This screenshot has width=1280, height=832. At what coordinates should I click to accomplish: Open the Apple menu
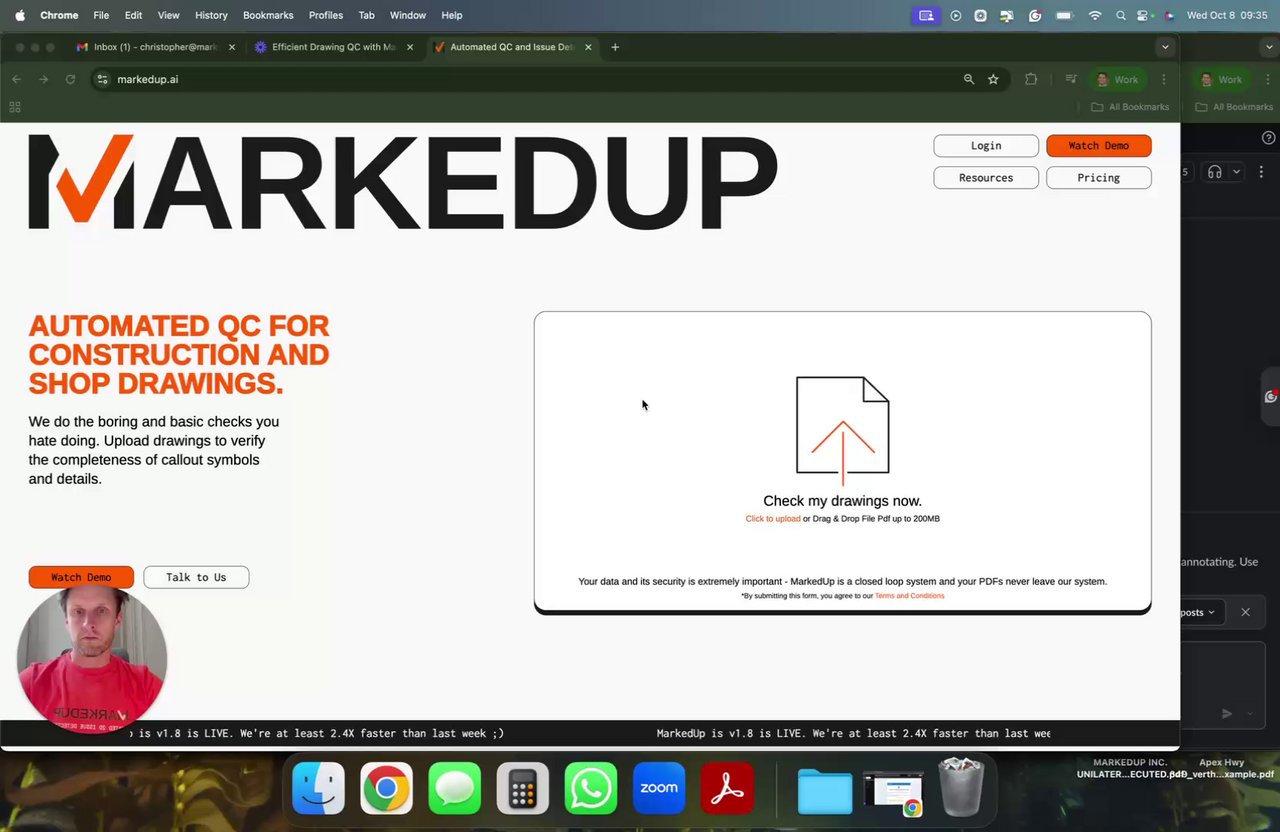click(19, 15)
